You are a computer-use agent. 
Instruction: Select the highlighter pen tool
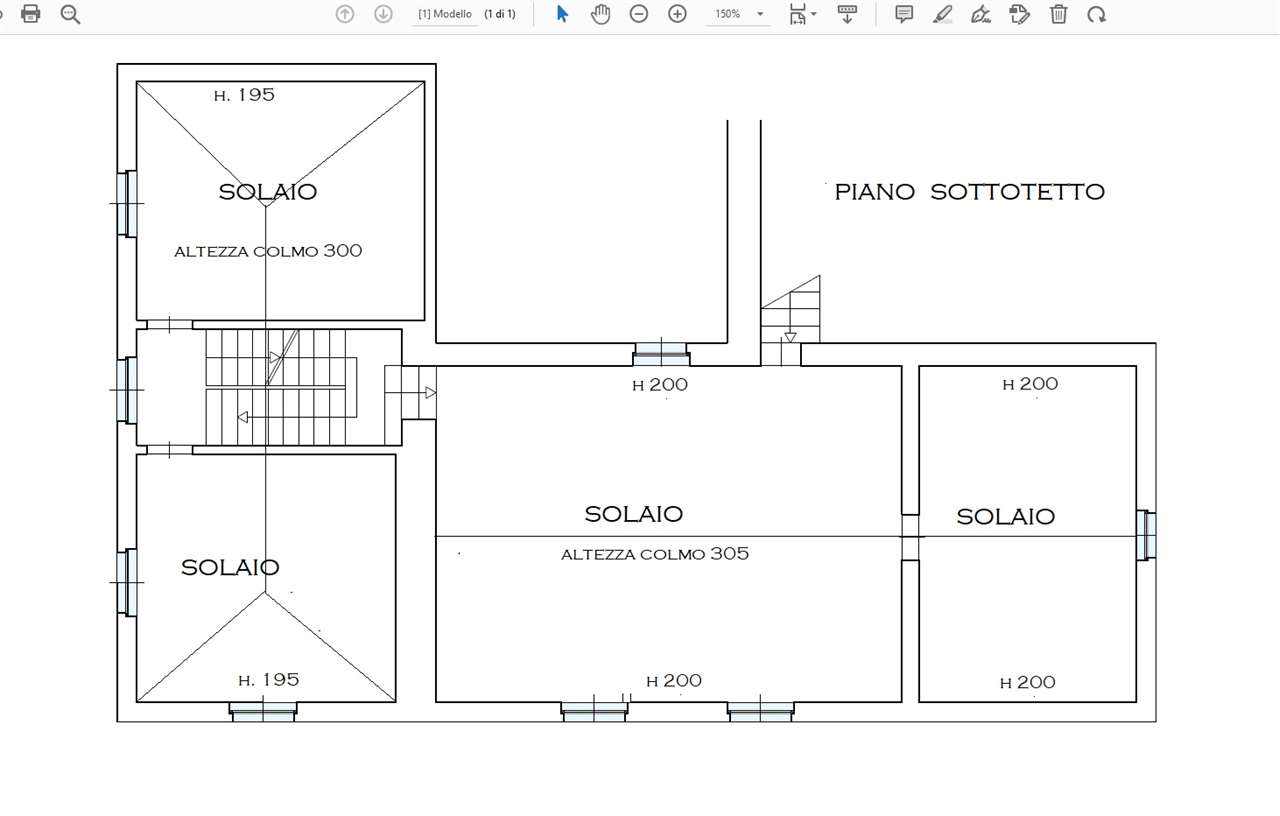(x=942, y=14)
